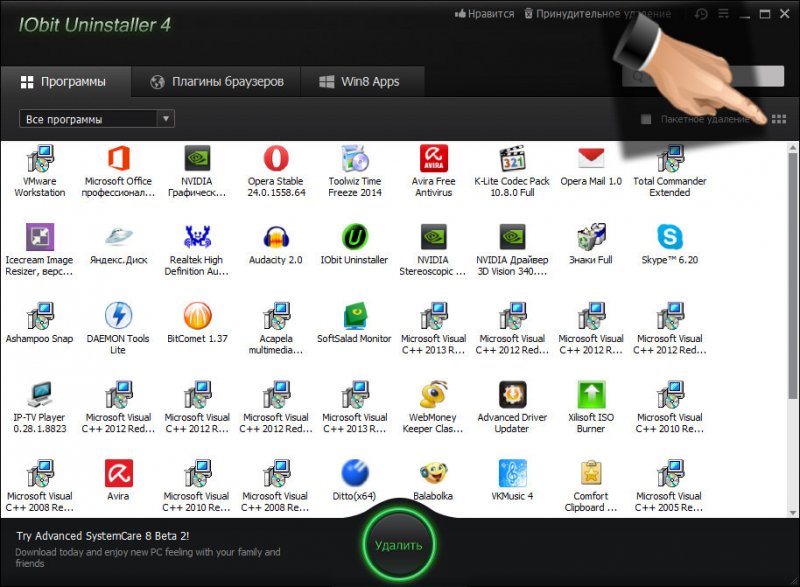This screenshot has height=587, width=800.
Task: Select WebMoney Keeper Classic entry
Action: tap(434, 407)
